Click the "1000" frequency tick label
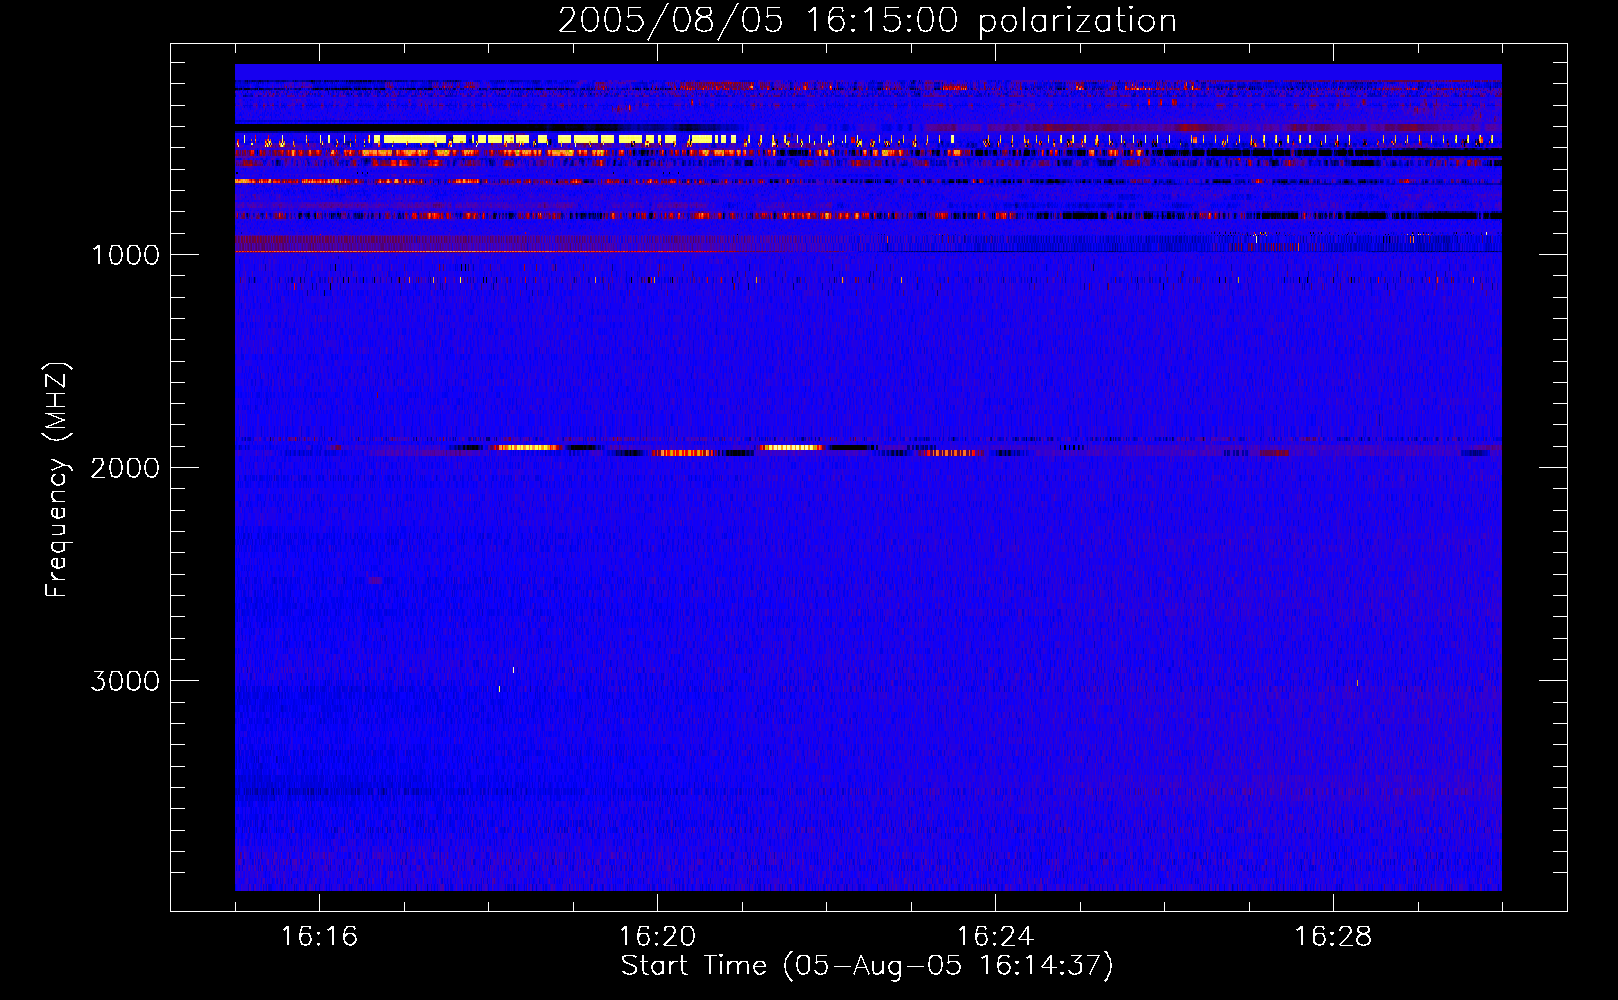Image resolution: width=1618 pixels, height=1000 pixels. 125,255
